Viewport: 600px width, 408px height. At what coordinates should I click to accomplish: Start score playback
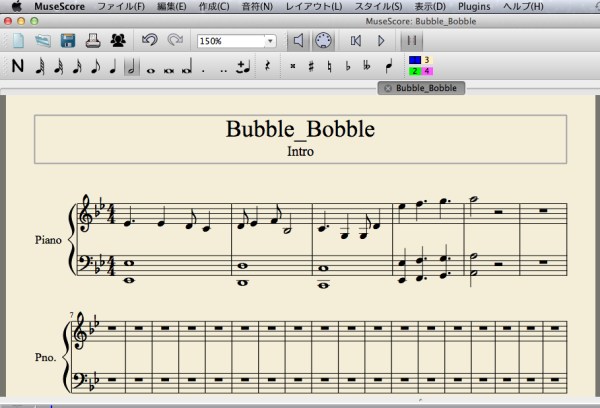point(381,41)
